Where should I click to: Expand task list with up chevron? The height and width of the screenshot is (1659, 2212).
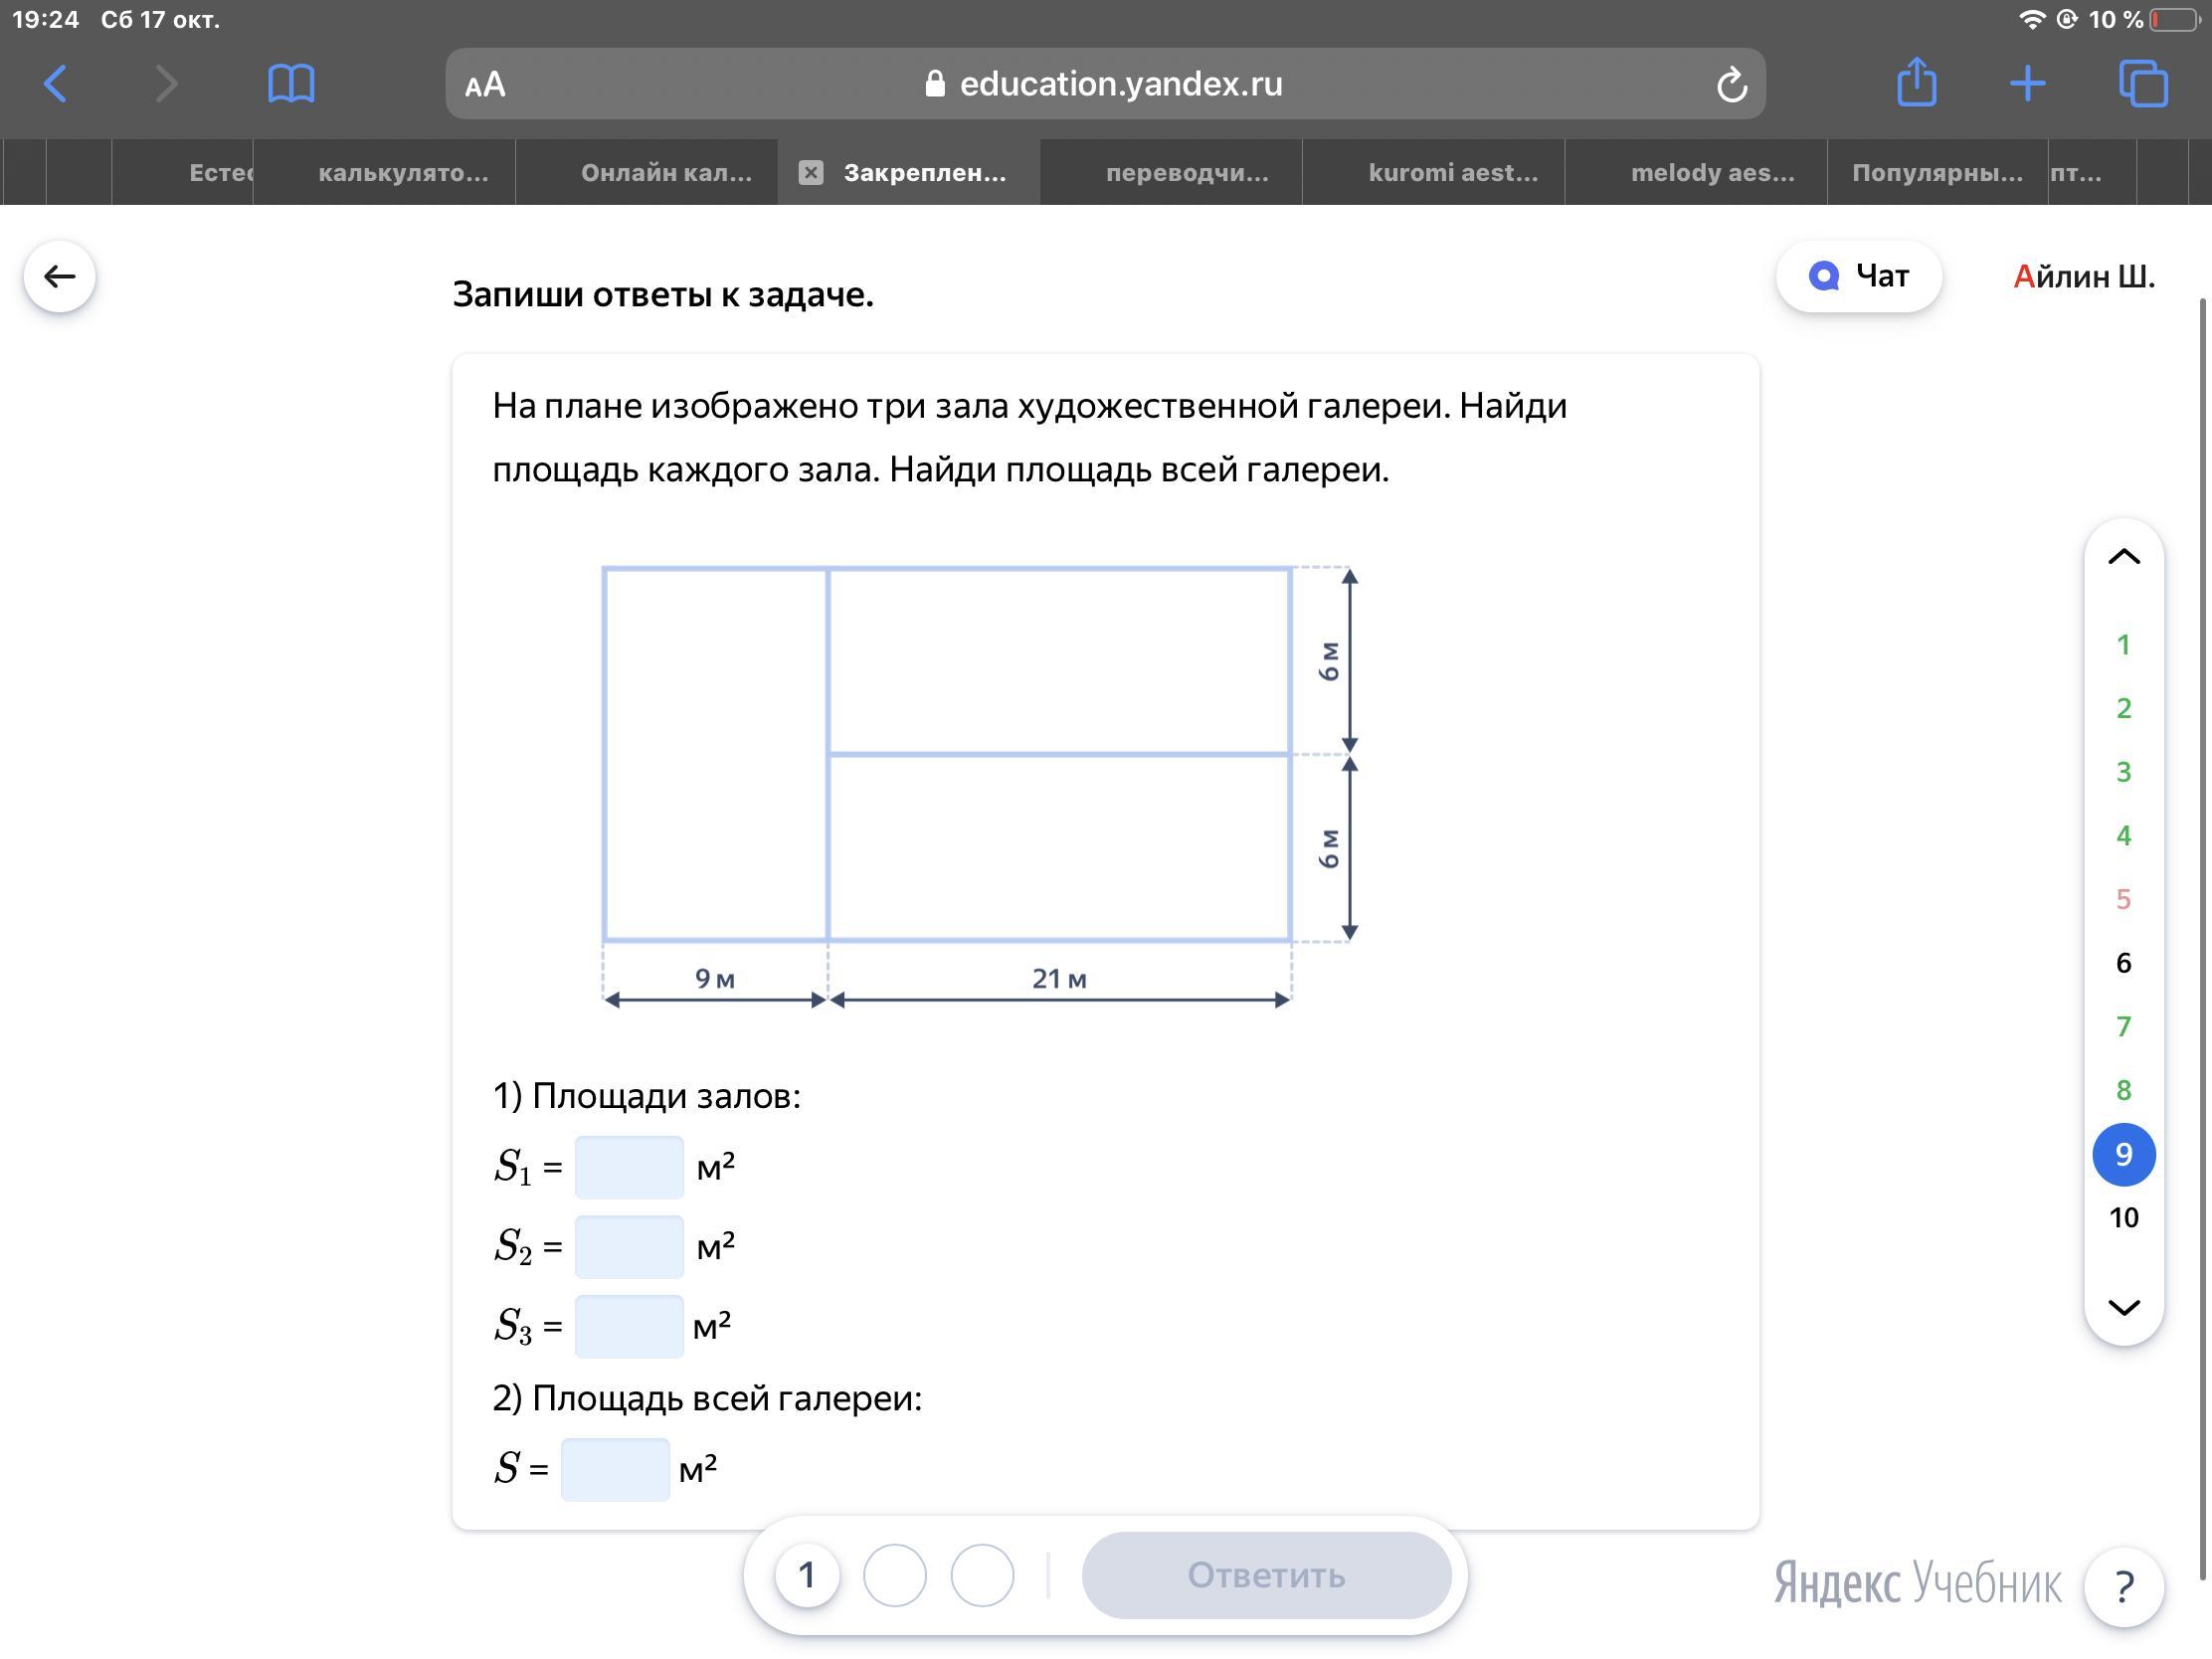coord(2124,558)
